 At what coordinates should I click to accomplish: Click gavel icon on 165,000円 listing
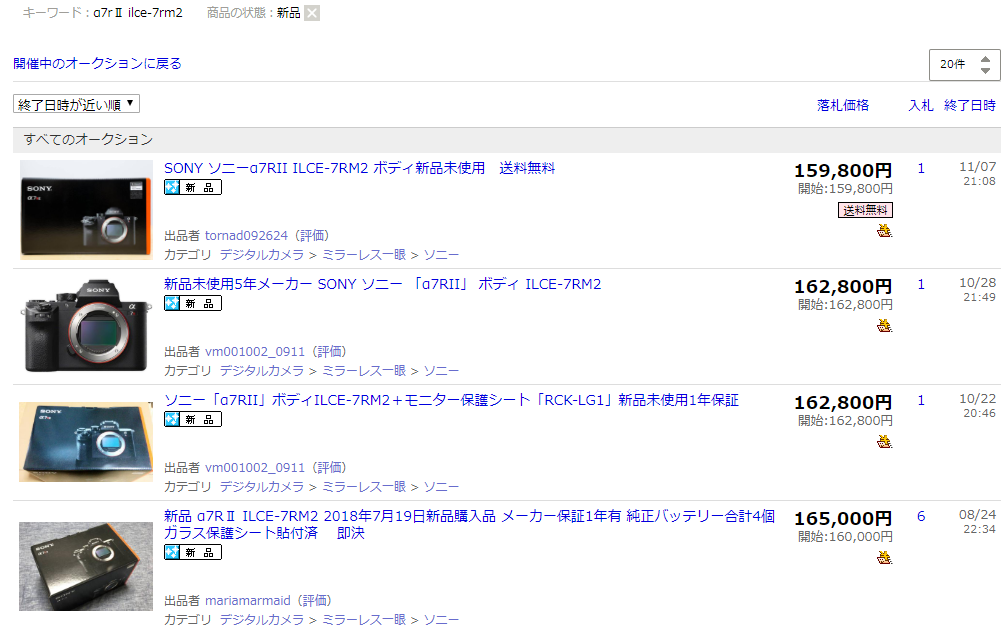point(884,558)
